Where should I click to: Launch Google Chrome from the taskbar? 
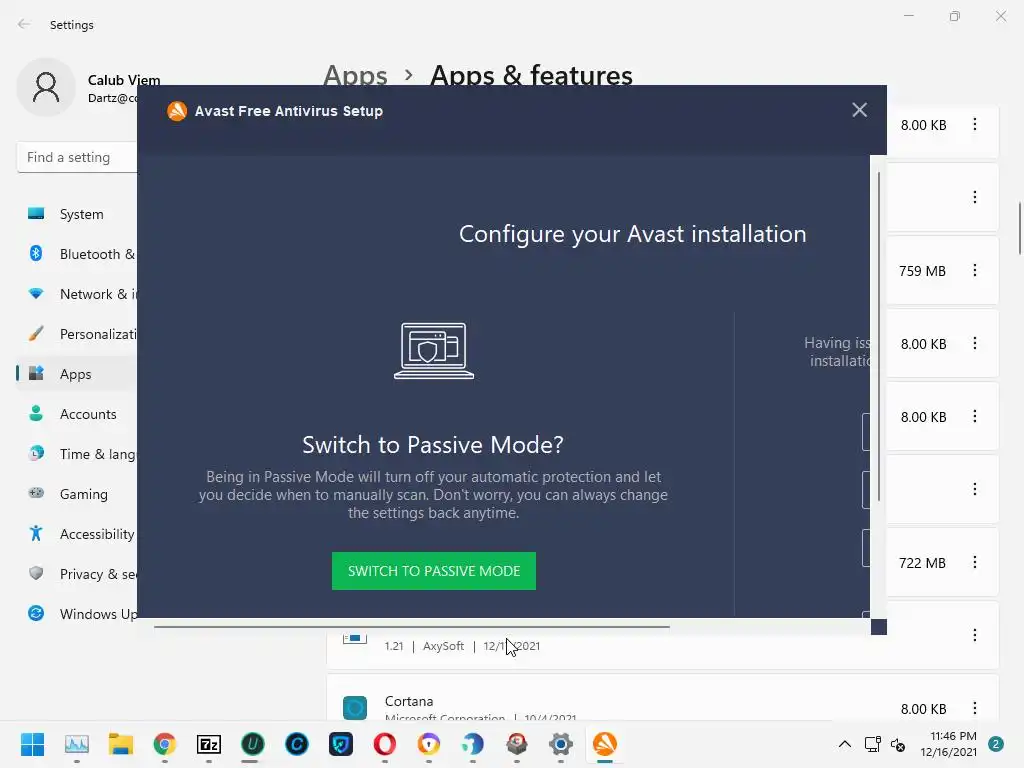(x=165, y=744)
